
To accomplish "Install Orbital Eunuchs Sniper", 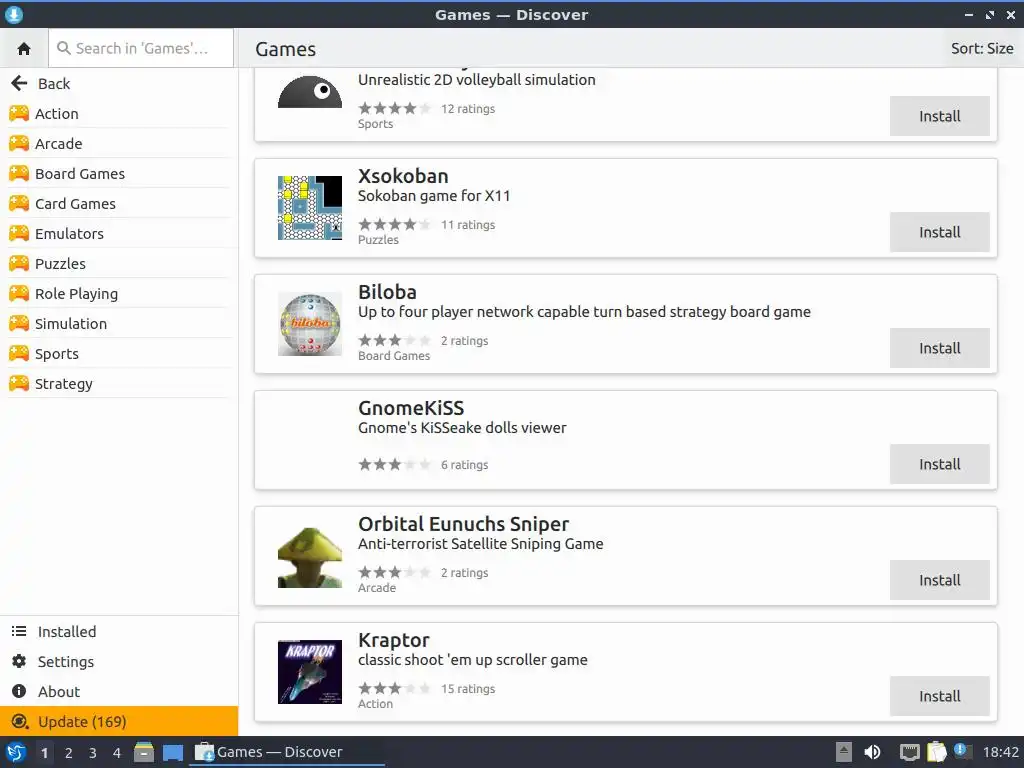I will pyautogui.click(x=939, y=580).
